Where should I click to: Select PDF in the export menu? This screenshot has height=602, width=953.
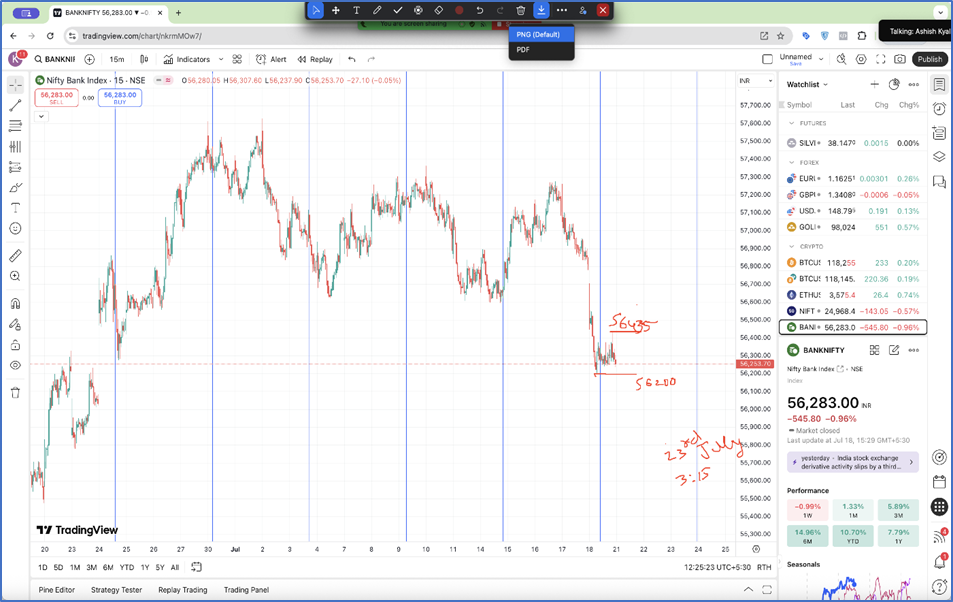tap(541, 50)
